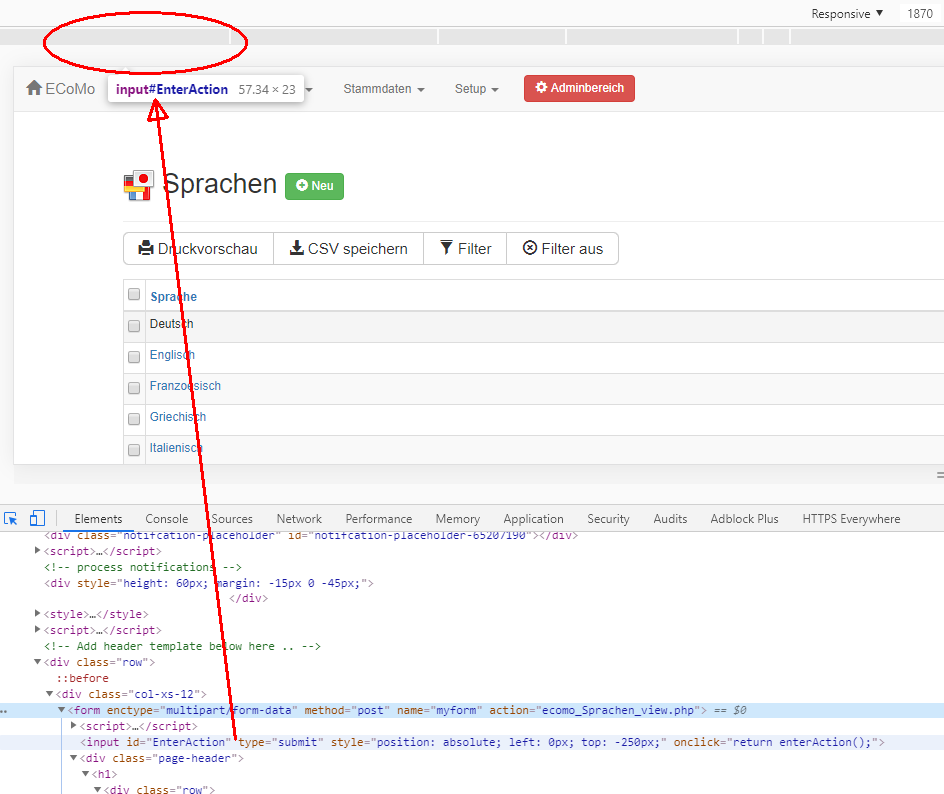This screenshot has width=944, height=794.
Task: Click the Filter aus button
Action: click(562, 249)
